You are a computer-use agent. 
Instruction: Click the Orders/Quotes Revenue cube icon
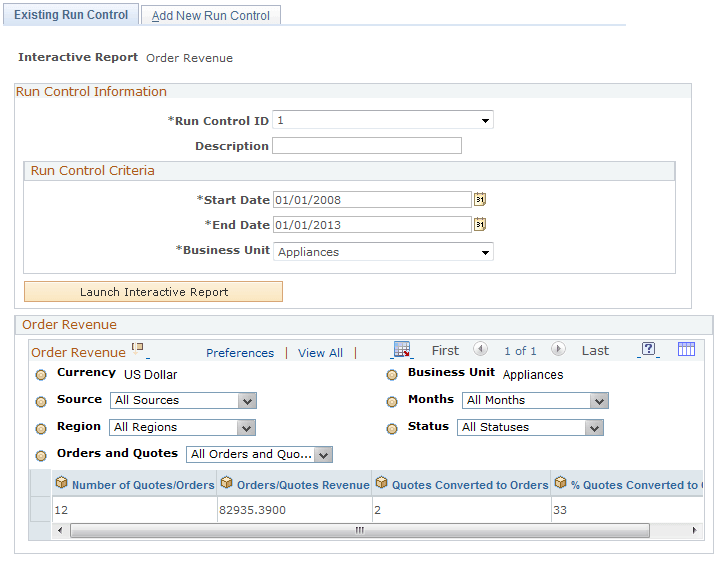point(226,483)
